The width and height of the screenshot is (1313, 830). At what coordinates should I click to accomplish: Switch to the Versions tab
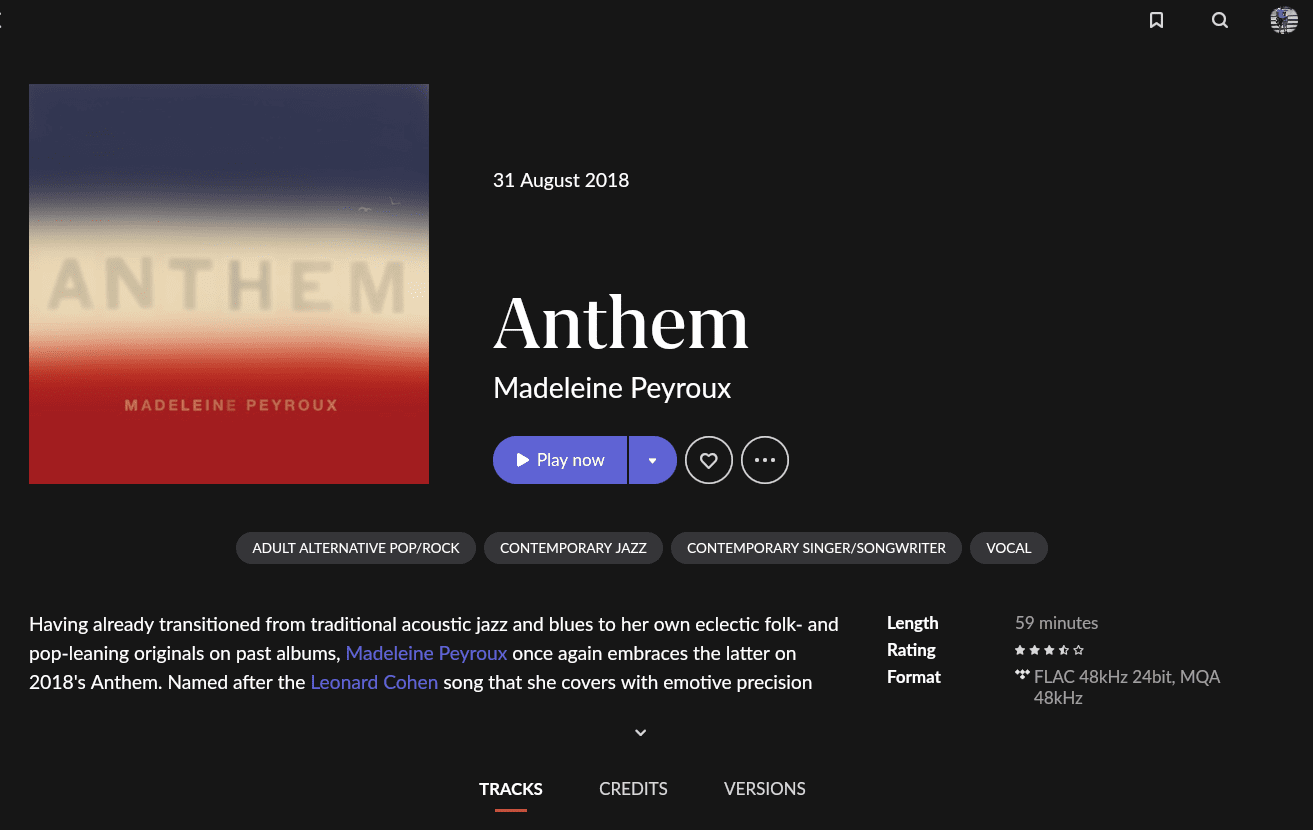[765, 789]
